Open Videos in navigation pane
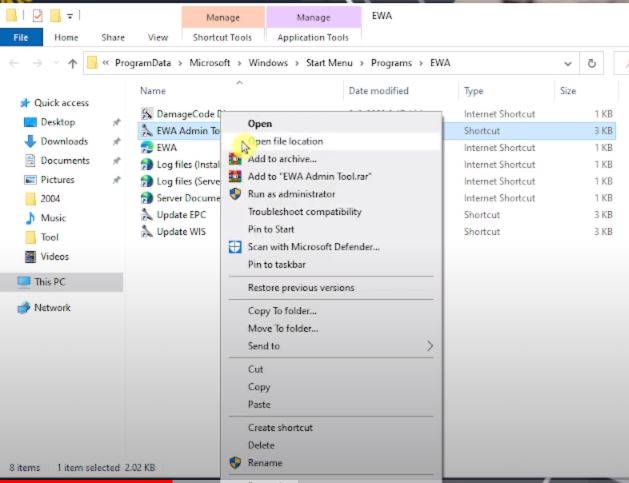Viewport: 629px width, 483px height. (55, 256)
